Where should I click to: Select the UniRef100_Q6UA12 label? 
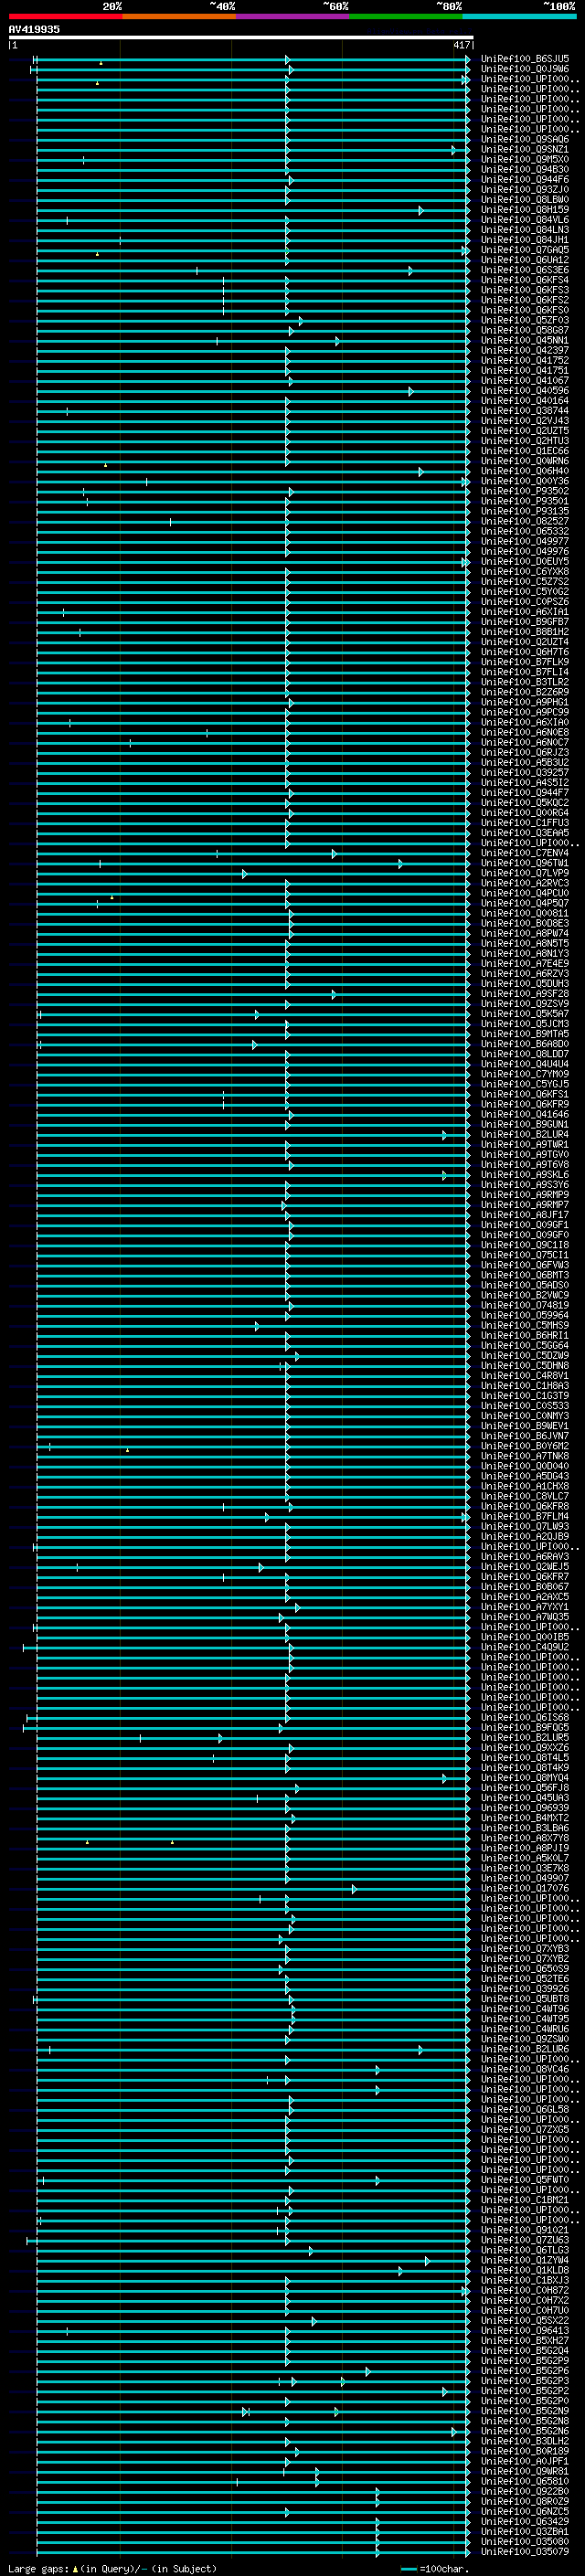point(525,260)
